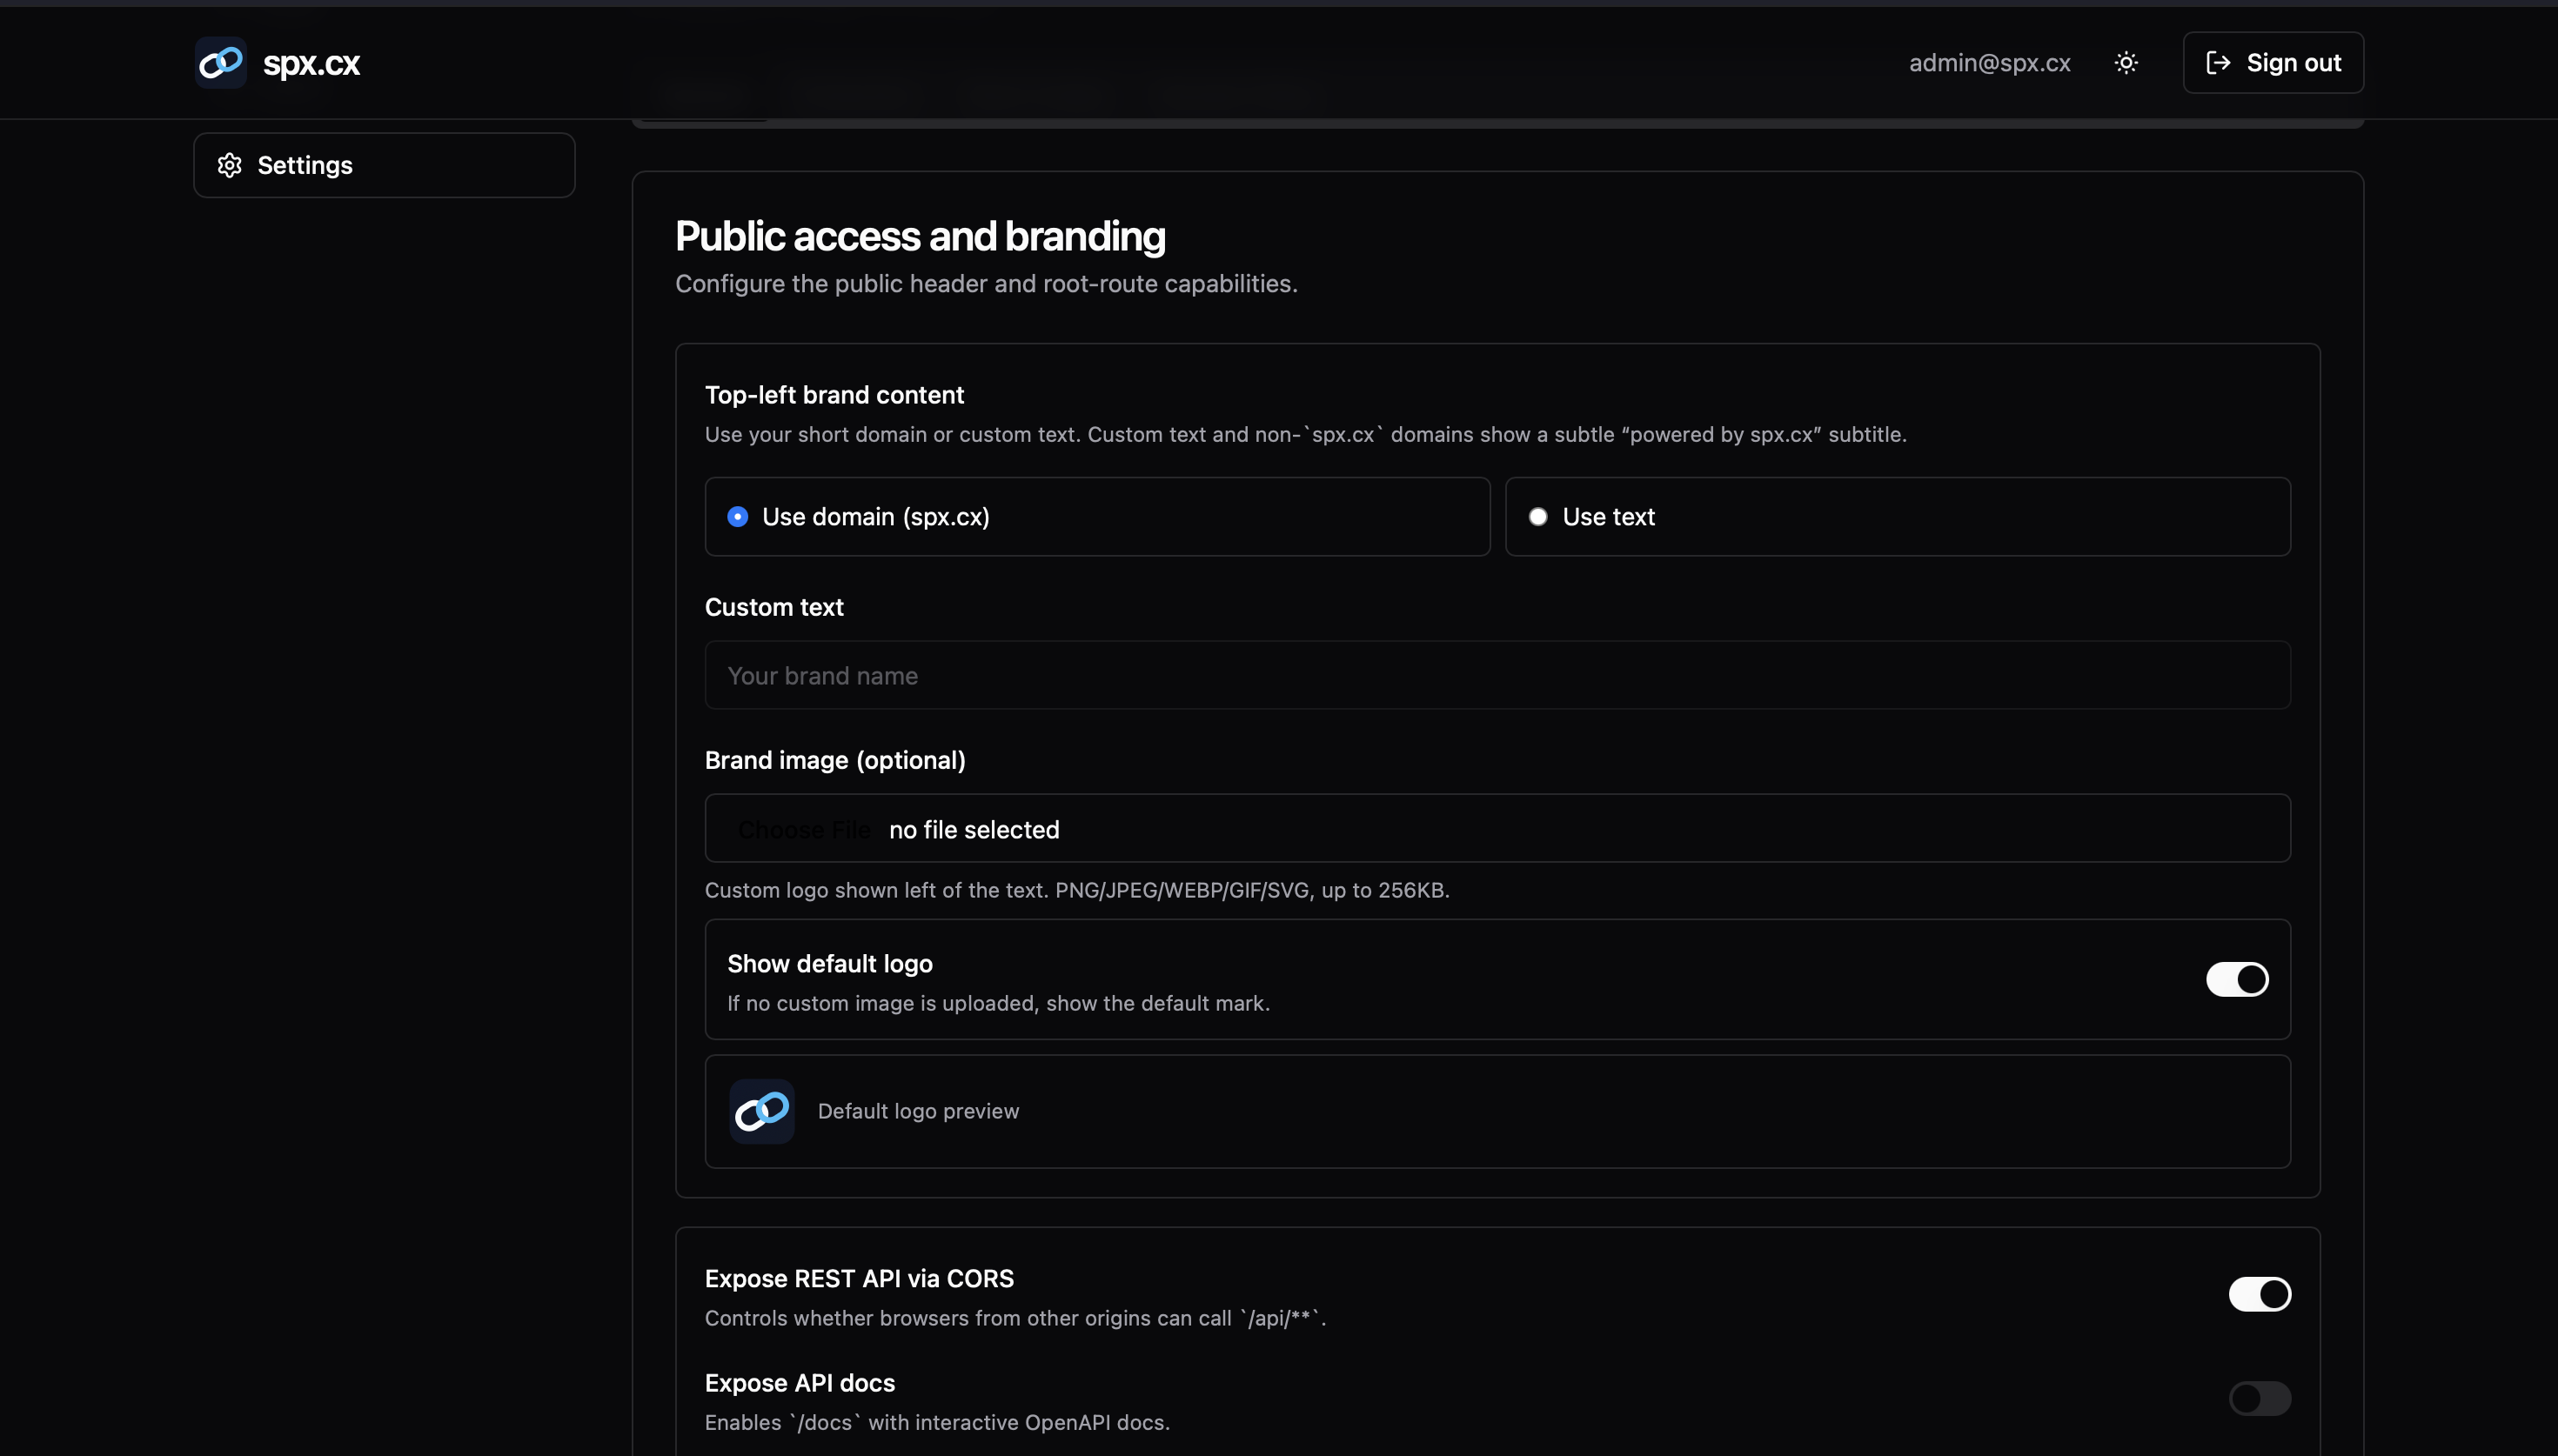Click the spx.cx brand name text
Viewport: 2558px width, 1456px height.
pyautogui.click(x=311, y=63)
